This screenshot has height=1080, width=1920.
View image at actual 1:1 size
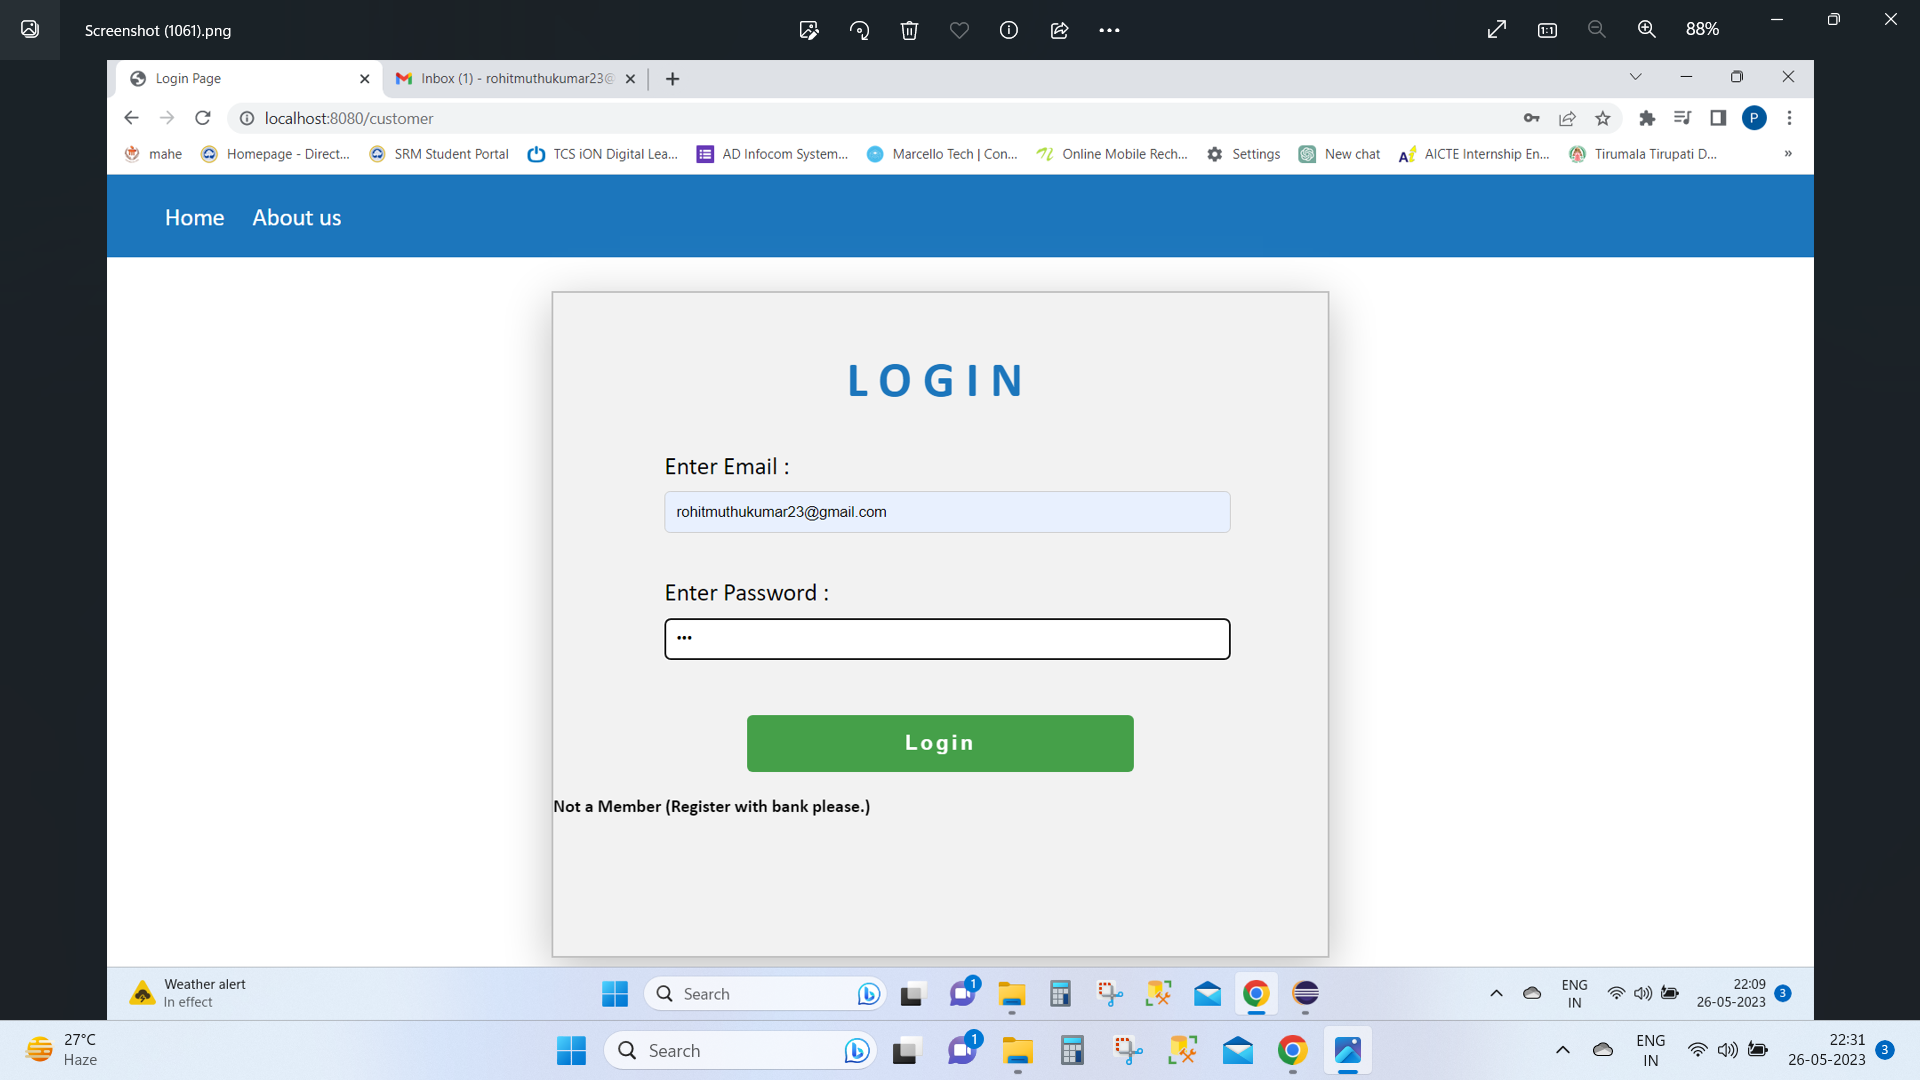tap(1546, 30)
